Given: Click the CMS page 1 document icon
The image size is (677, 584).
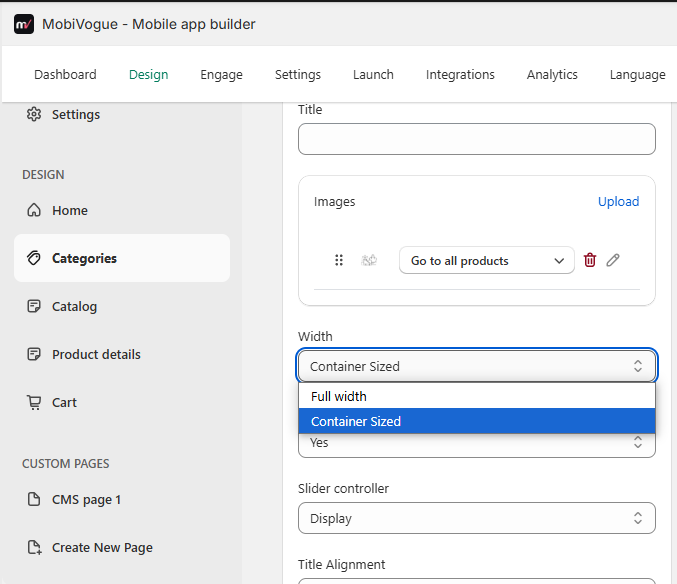Looking at the screenshot, I should pyautogui.click(x=34, y=499).
